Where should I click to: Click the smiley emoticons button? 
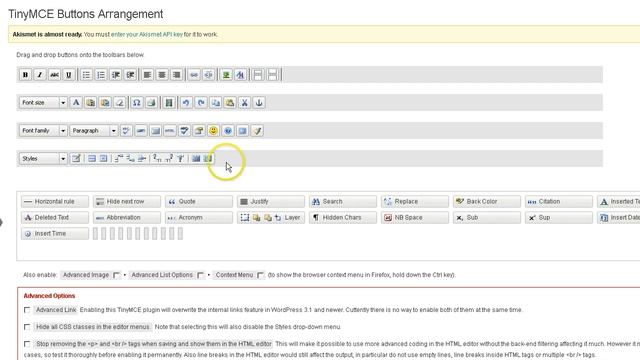click(x=213, y=131)
